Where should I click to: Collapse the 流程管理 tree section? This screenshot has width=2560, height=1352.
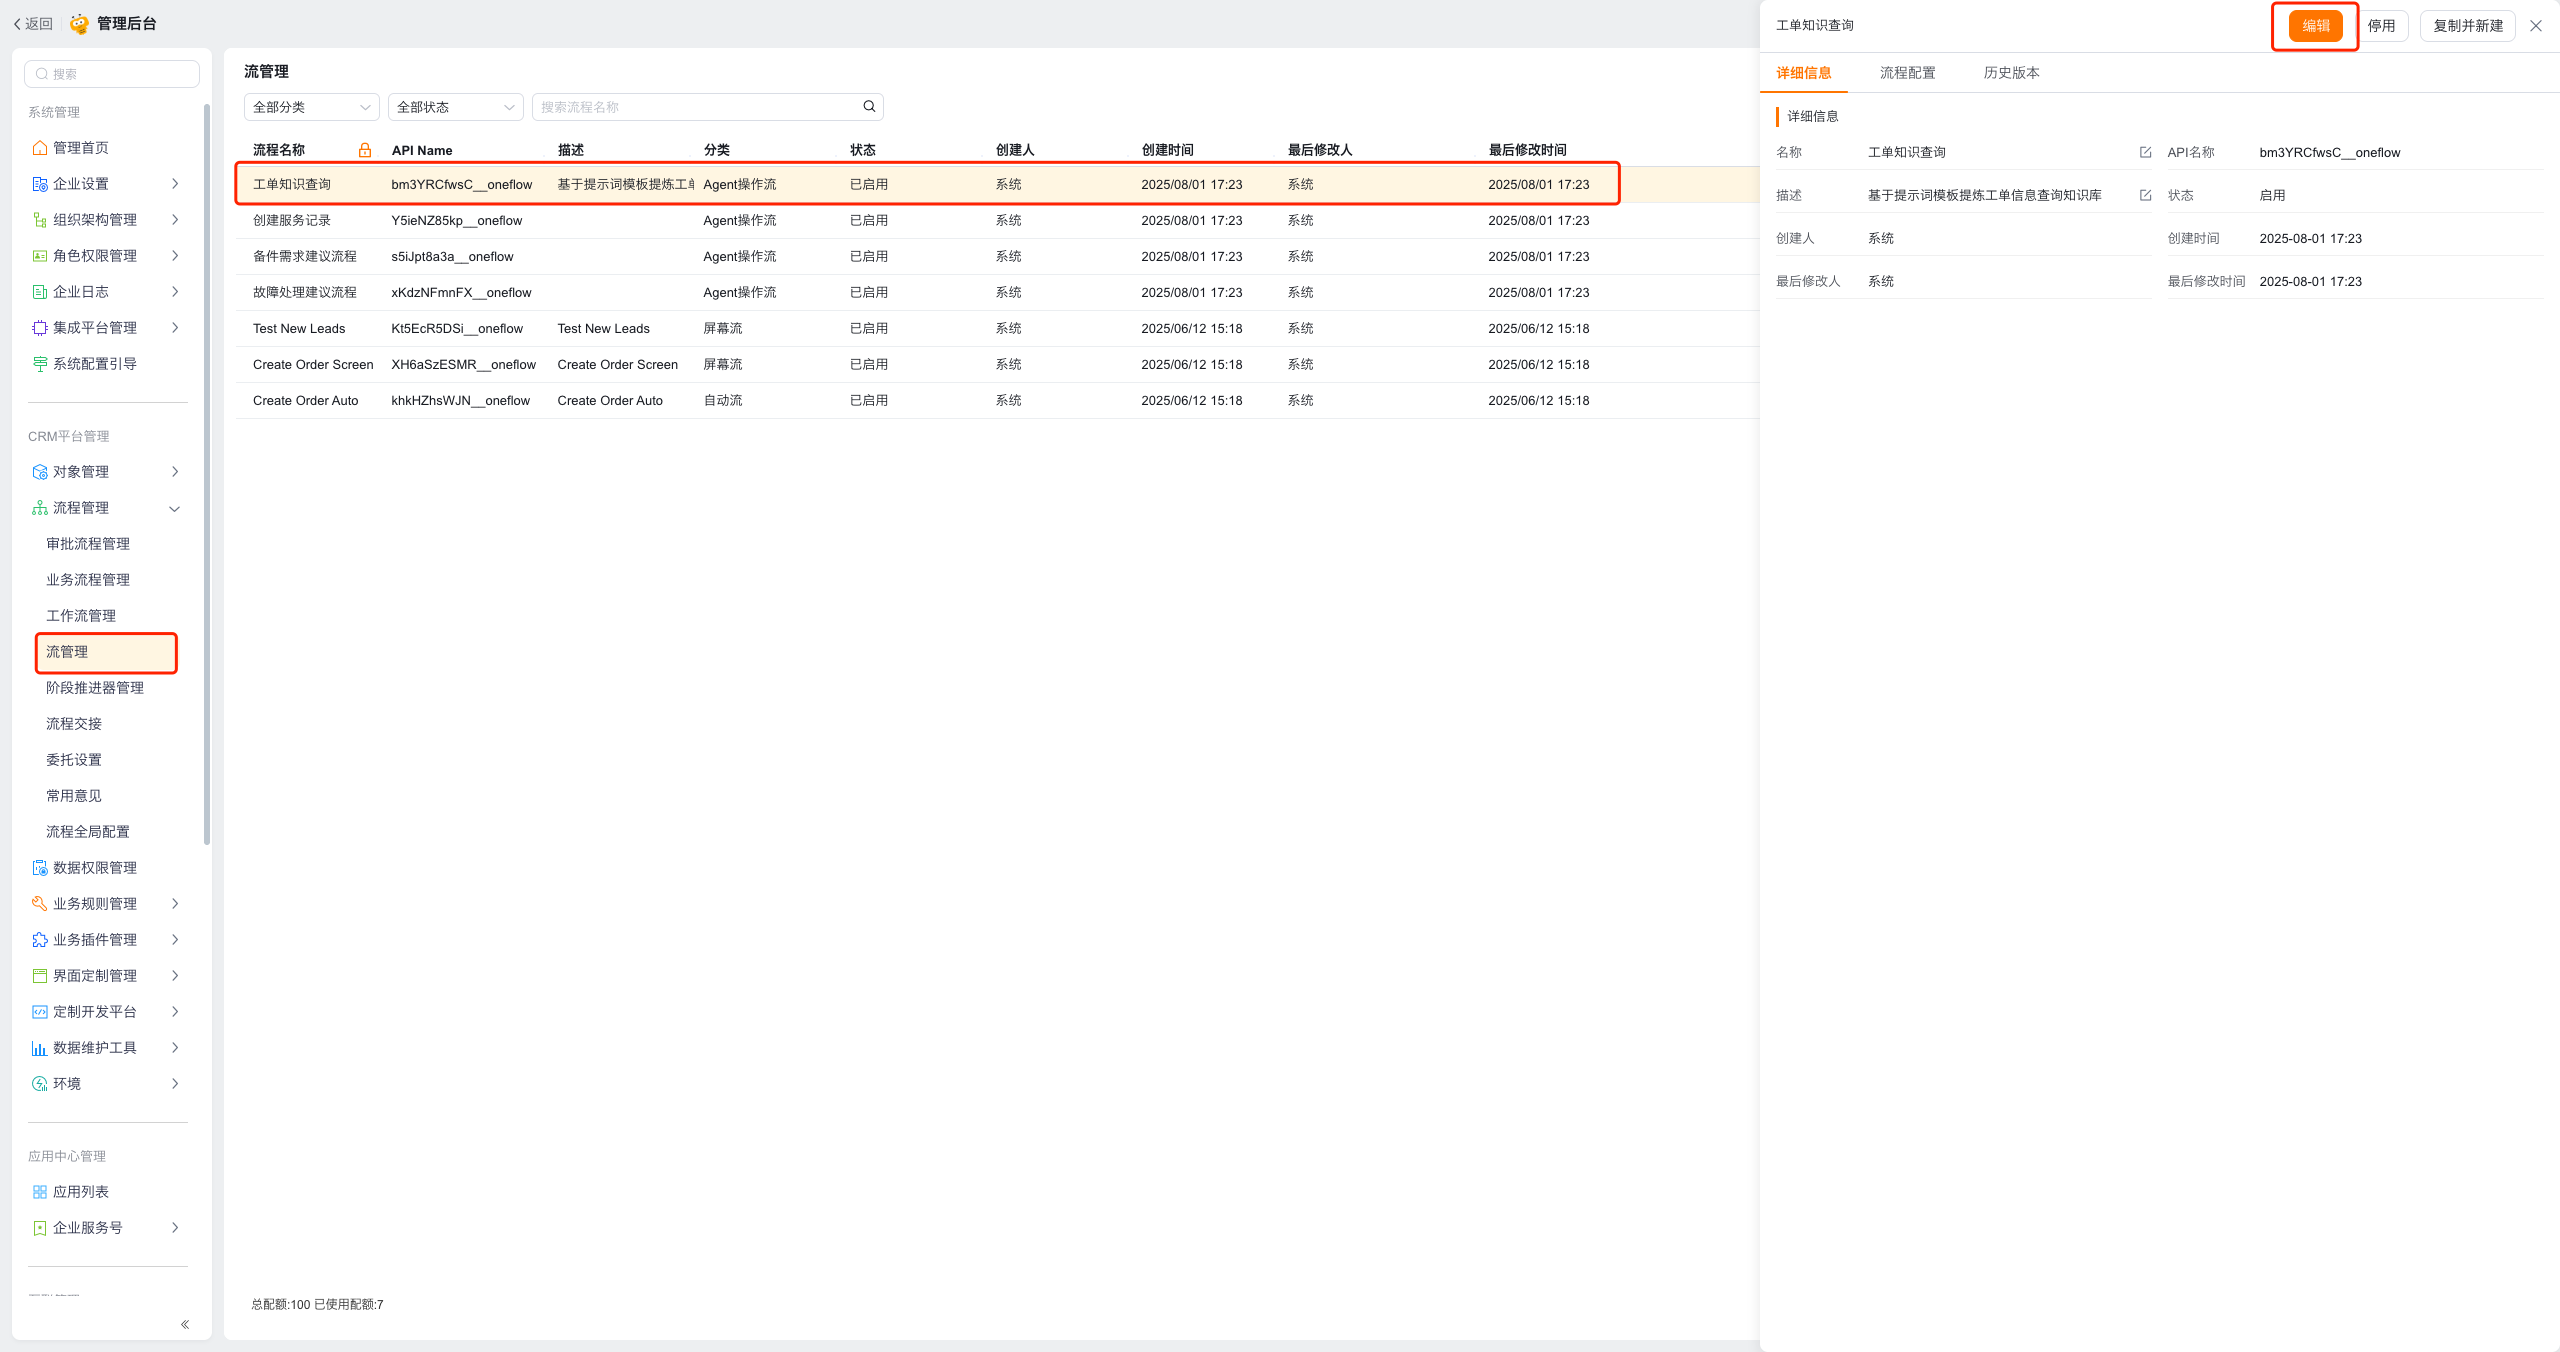click(175, 508)
